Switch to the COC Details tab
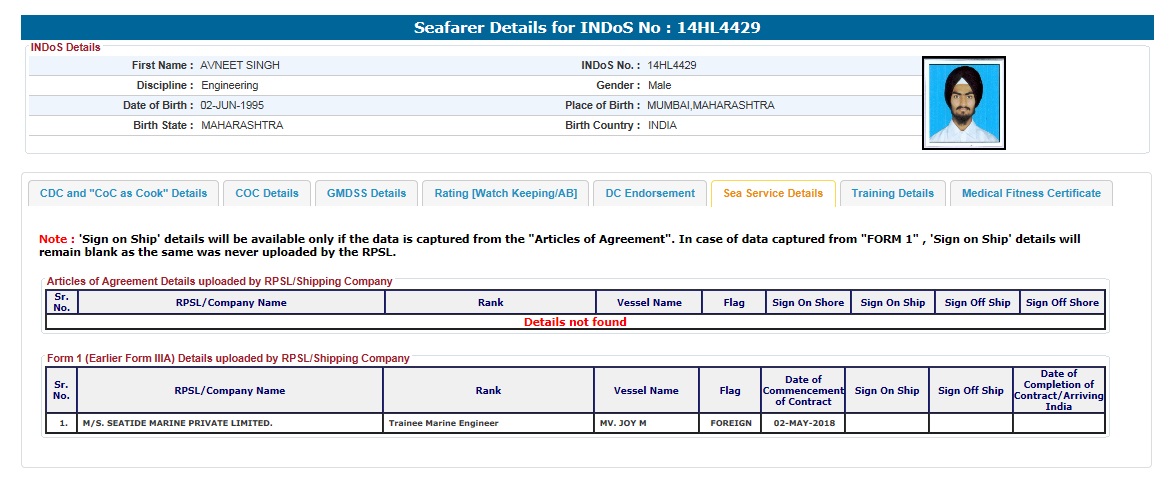 [x=267, y=193]
